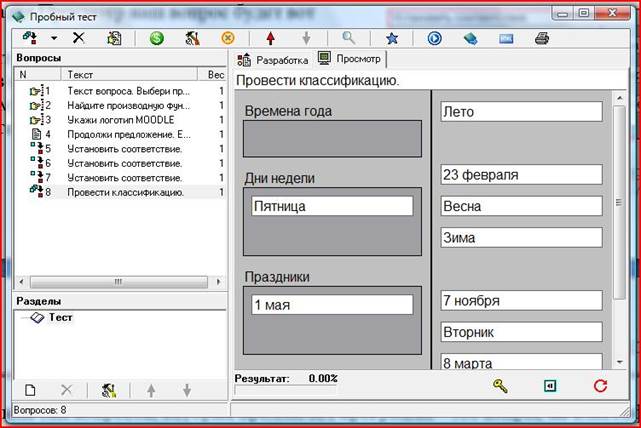Click the teal book icon in toolbar
This screenshot has width=641, height=428.
coord(471,38)
